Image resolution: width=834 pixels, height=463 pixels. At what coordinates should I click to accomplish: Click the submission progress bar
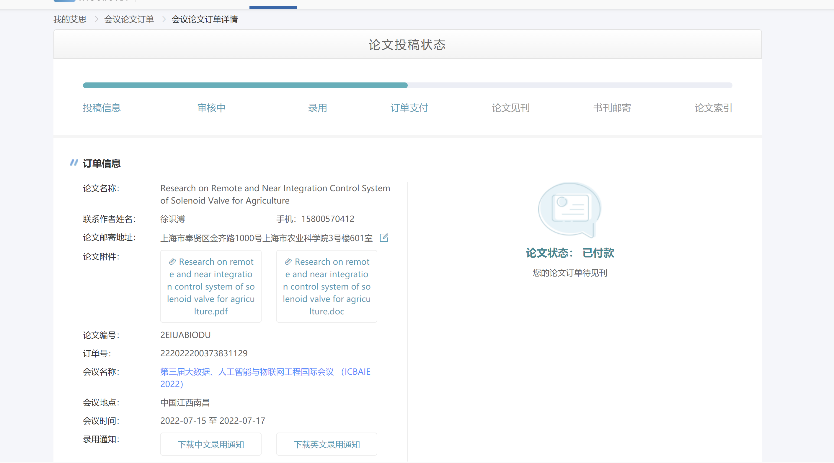(407, 85)
